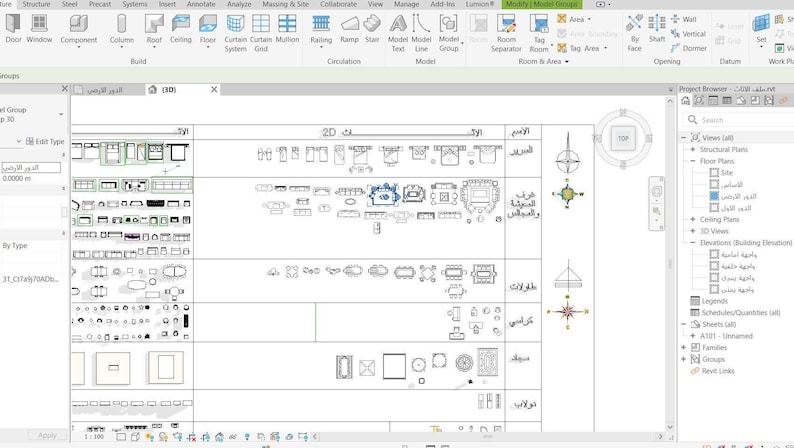Image resolution: width=794 pixels, height=448 pixels.
Task: Click the TOP face of the ViewCube
Action: (x=623, y=138)
